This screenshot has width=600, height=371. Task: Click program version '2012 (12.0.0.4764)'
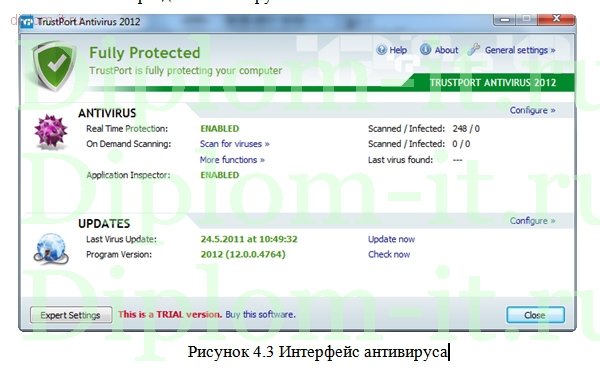tap(243, 254)
